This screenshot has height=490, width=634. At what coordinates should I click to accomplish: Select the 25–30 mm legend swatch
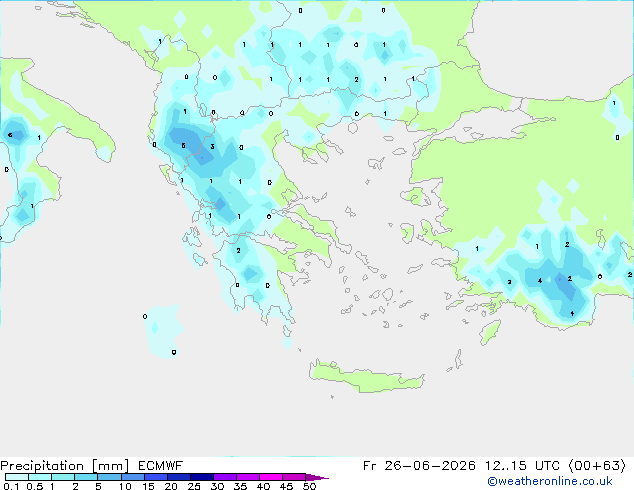pyautogui.click(x=201, y=477)
